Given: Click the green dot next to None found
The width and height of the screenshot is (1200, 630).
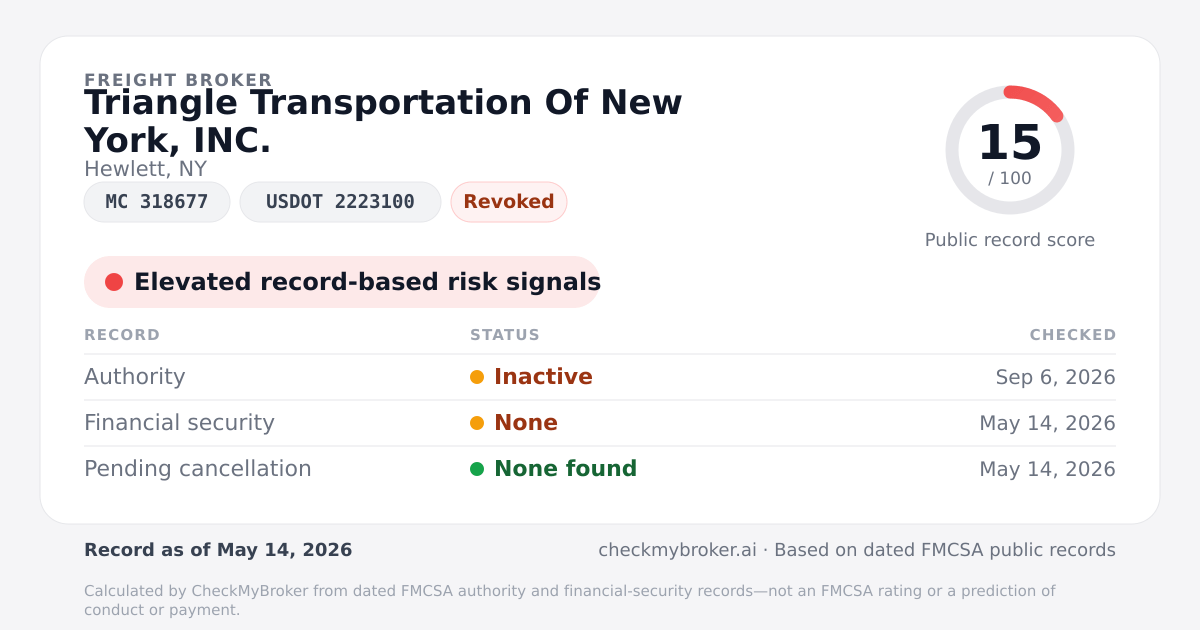Looking at the screenshot, I should [477, 469].
